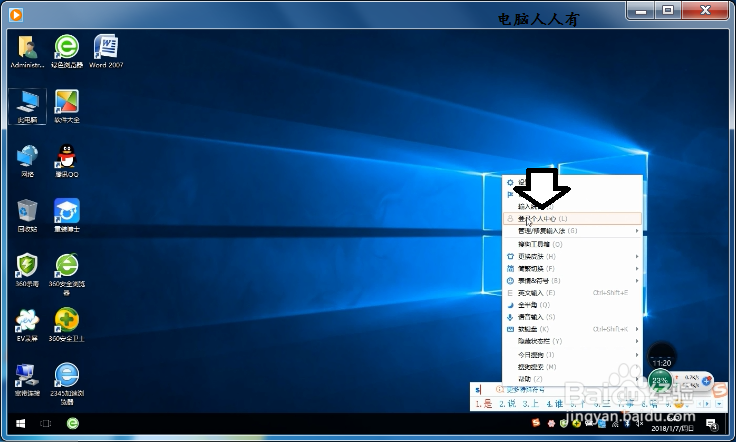Go to previous candidate page arrow
The height and width of the screenshot is (442, 736).
700,404
